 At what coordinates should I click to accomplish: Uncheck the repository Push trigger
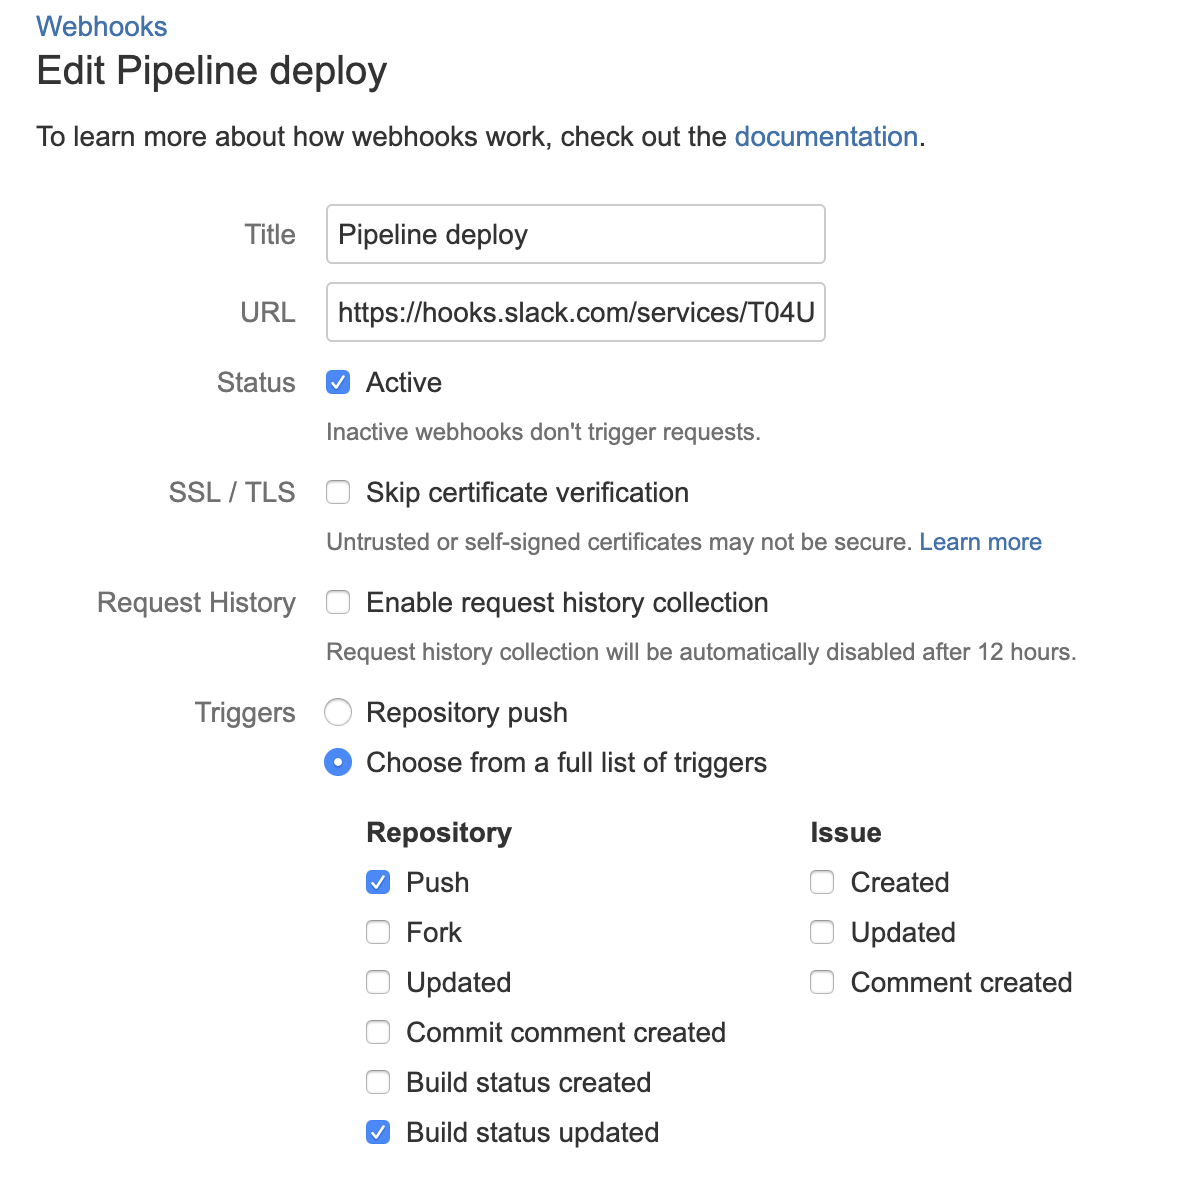(x=378, y=882)
